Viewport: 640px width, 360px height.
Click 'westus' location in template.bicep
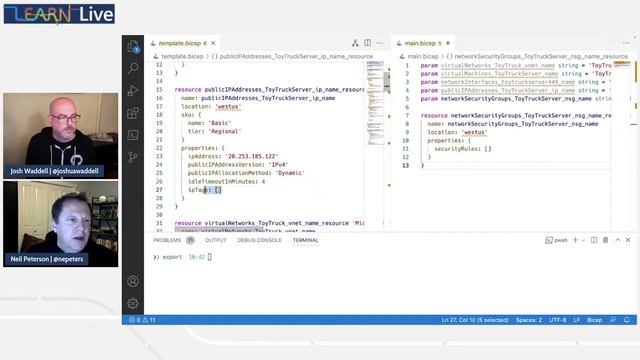pos(228,107)
